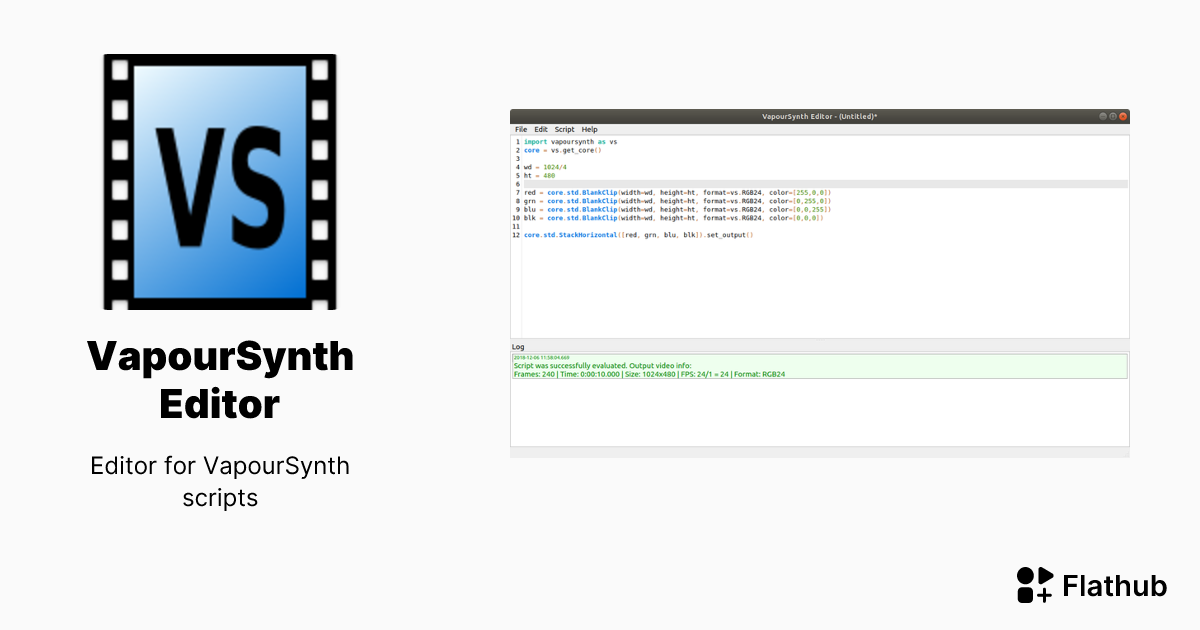1200x630 pixels.
Task: Open the Script menu
Action: [564, 129]
